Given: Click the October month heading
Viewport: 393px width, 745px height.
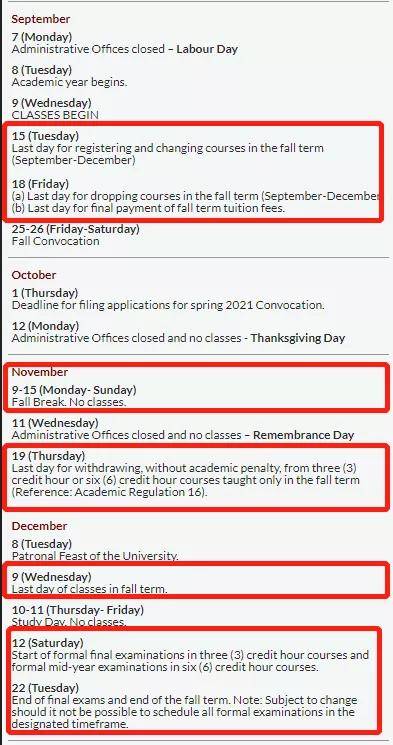Looking at the screenshot, I should coord(34,275).
